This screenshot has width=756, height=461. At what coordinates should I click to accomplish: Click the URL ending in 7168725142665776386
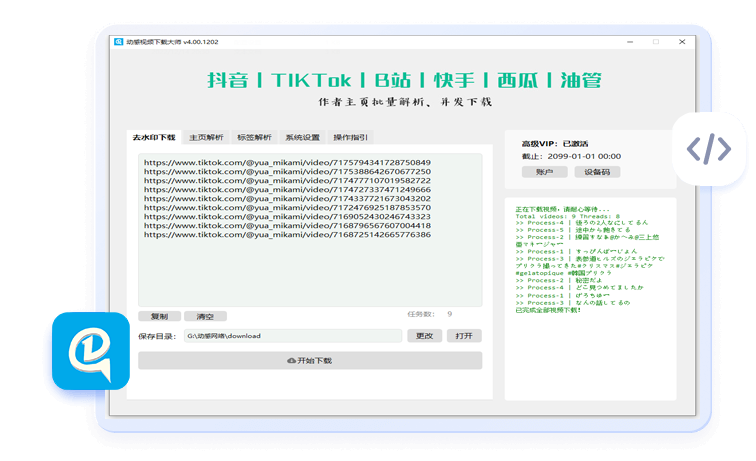(x=287, y=234)
